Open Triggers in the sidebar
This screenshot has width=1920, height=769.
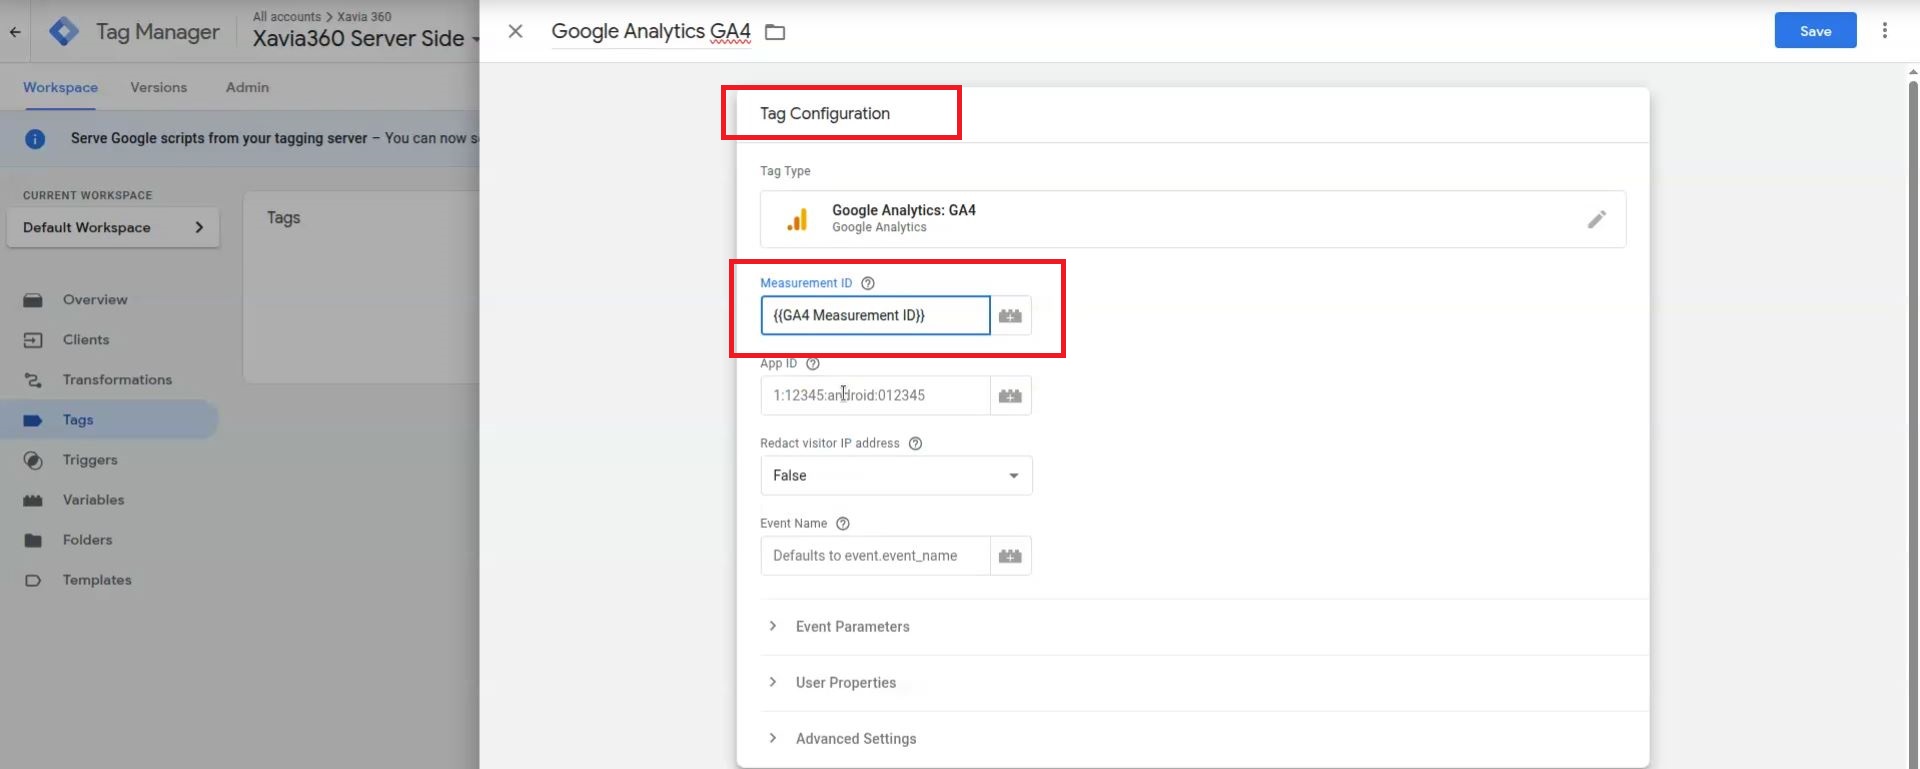[90, 460]
